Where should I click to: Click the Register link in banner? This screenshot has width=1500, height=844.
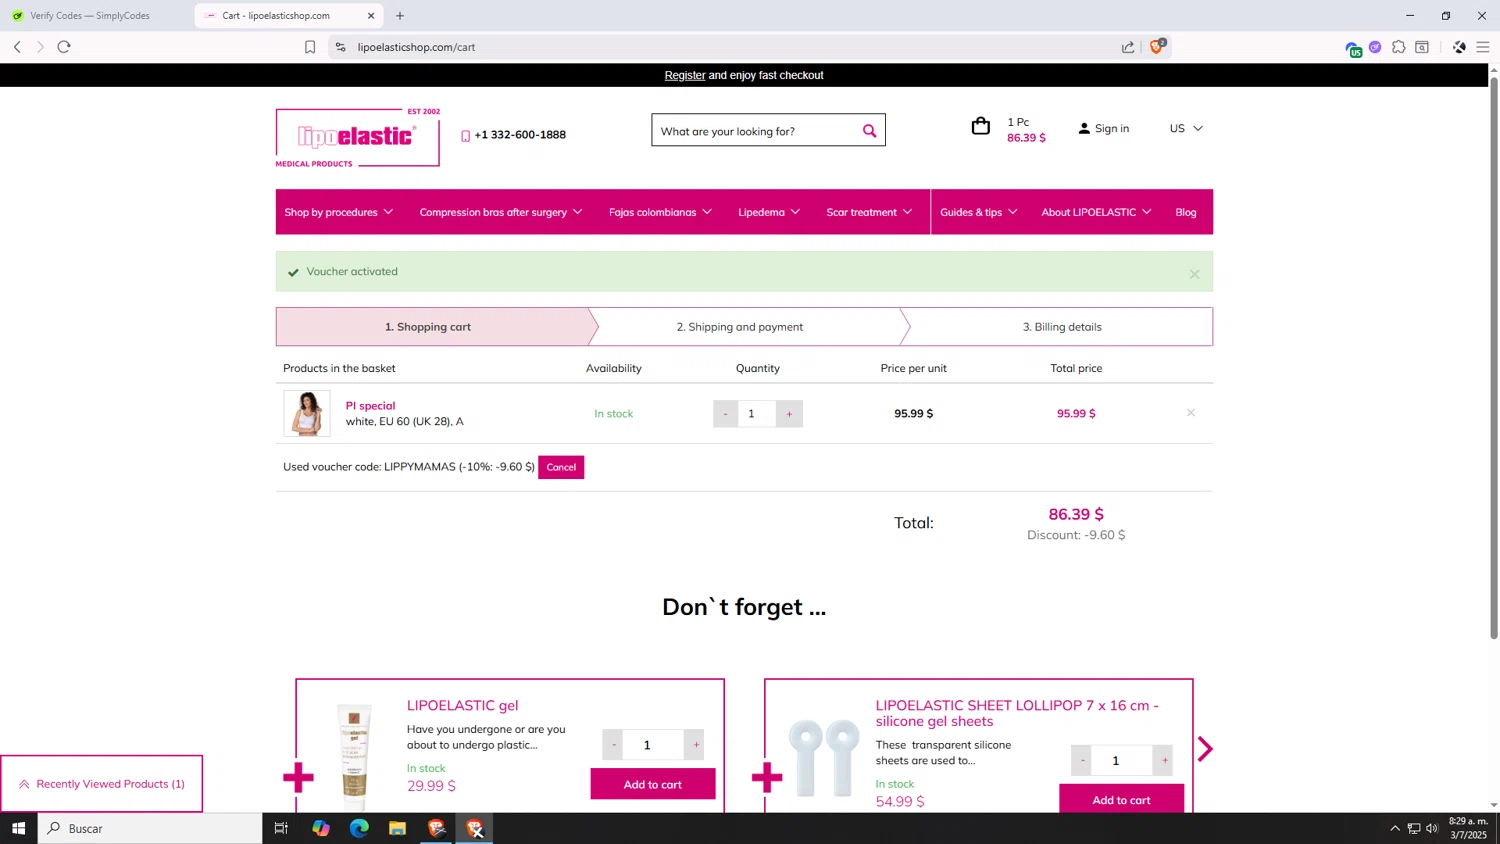(x=685, y=75)
